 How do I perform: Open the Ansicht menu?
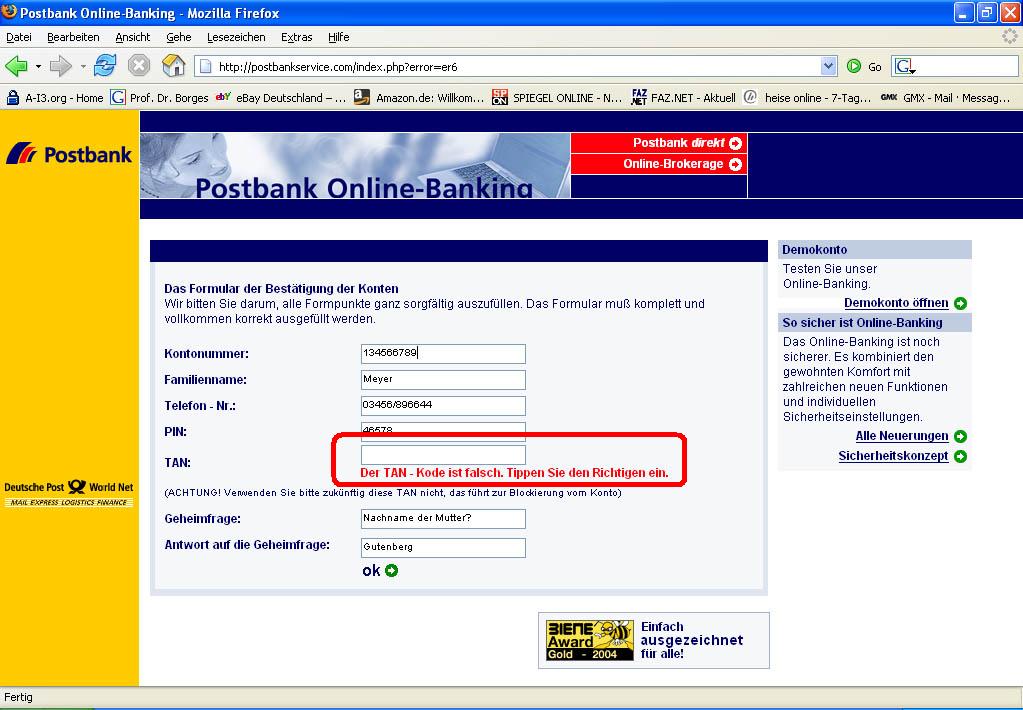(x=132, y=37)
